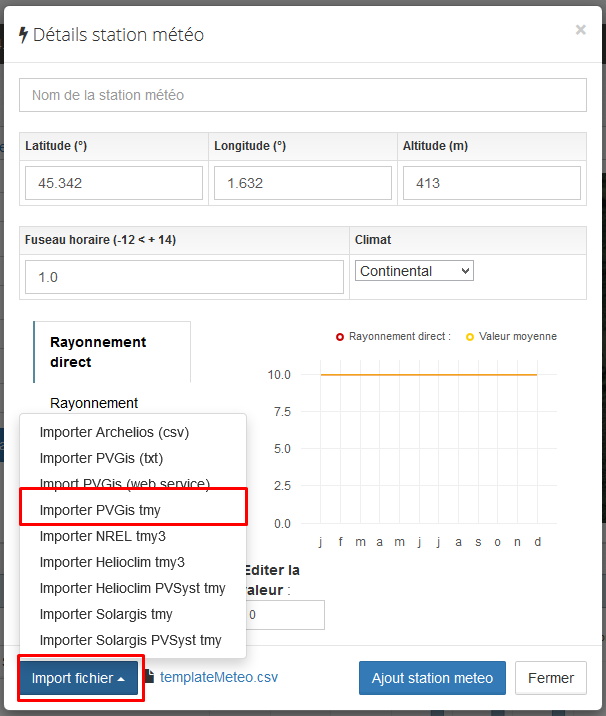Choose Importer Archelios (csv)

133,432
